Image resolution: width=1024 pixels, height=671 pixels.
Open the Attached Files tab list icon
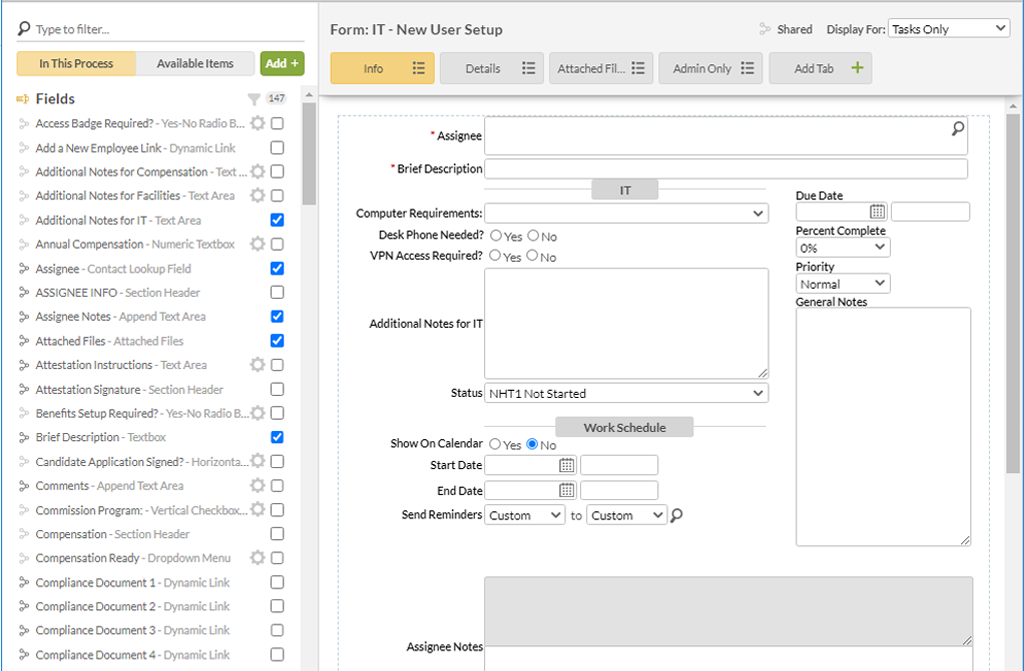[x=638, y=68]
